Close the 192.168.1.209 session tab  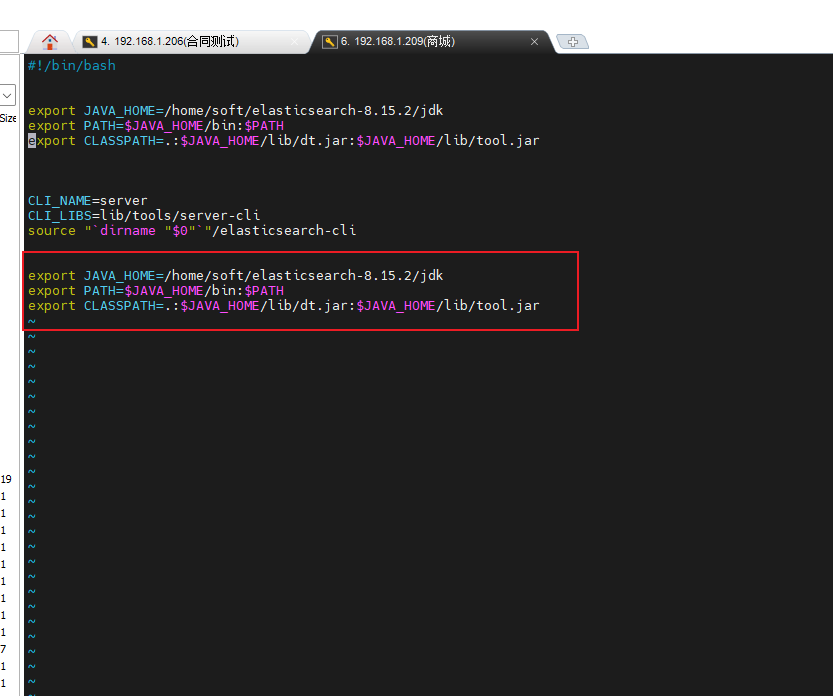point(534,41)
